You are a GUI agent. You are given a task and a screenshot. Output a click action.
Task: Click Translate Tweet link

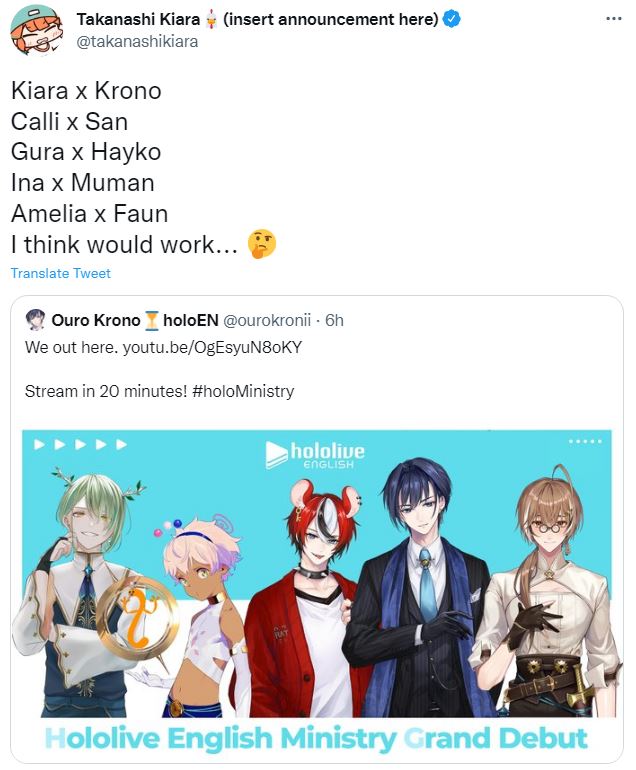click(61, 273)
